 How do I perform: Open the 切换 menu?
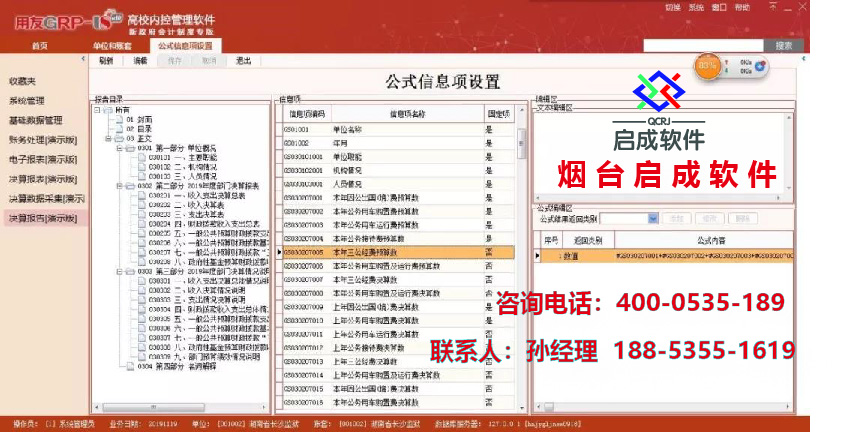[673, 8]
